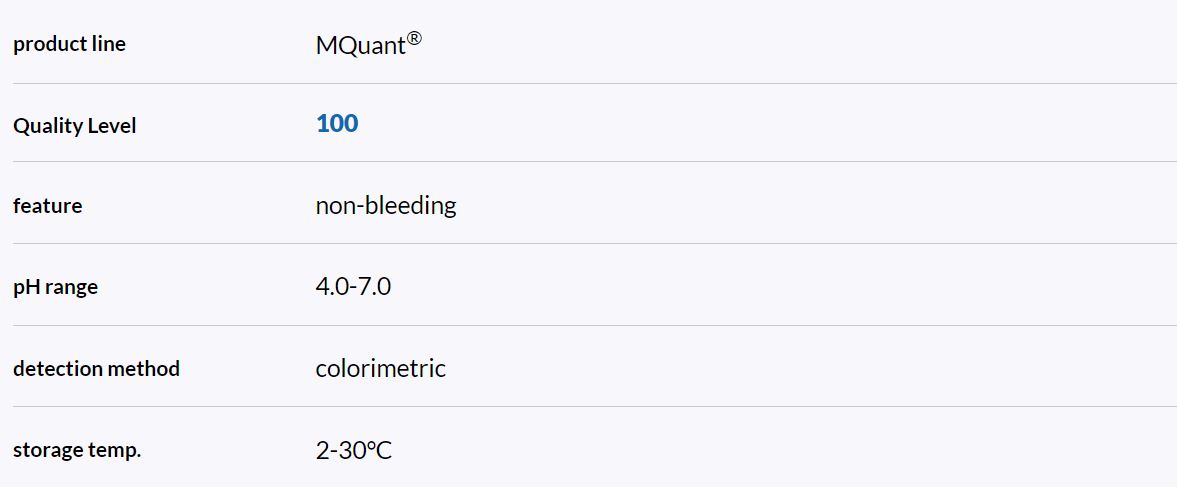
Task: Click the word 'method' in detection method label
Action: [x=146, y=369]
